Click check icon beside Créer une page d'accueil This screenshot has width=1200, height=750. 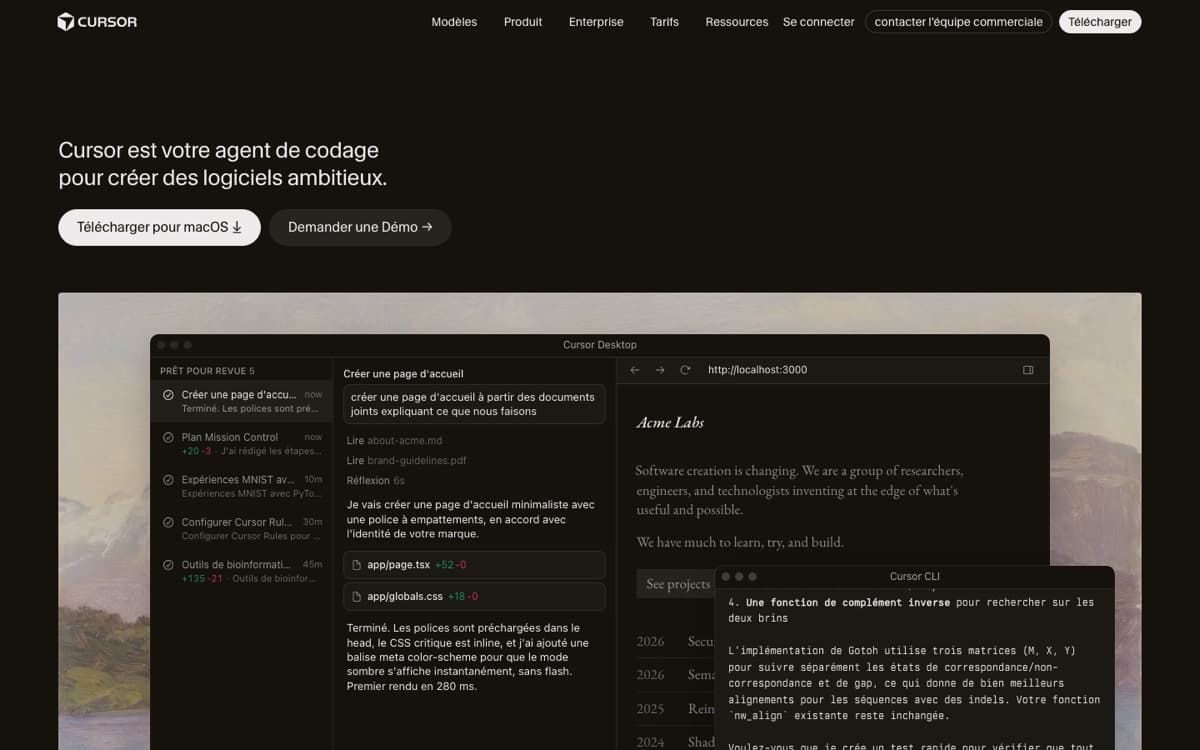tap(168, 395)
